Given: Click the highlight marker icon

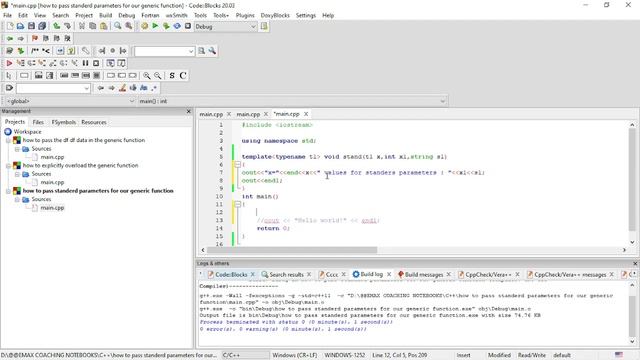Looking at the screenshot, I should point(122,88).
